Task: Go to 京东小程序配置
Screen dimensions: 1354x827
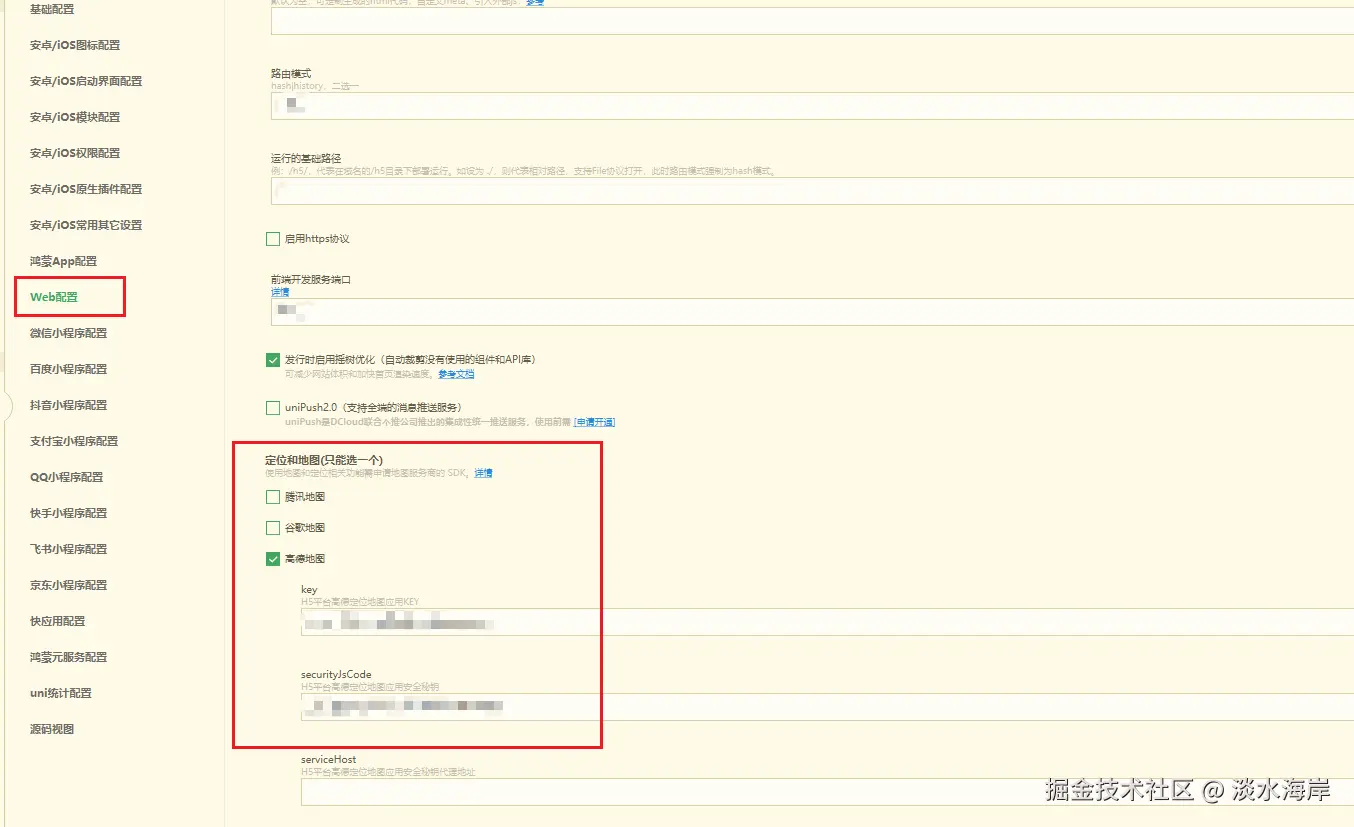Action: 68,585
